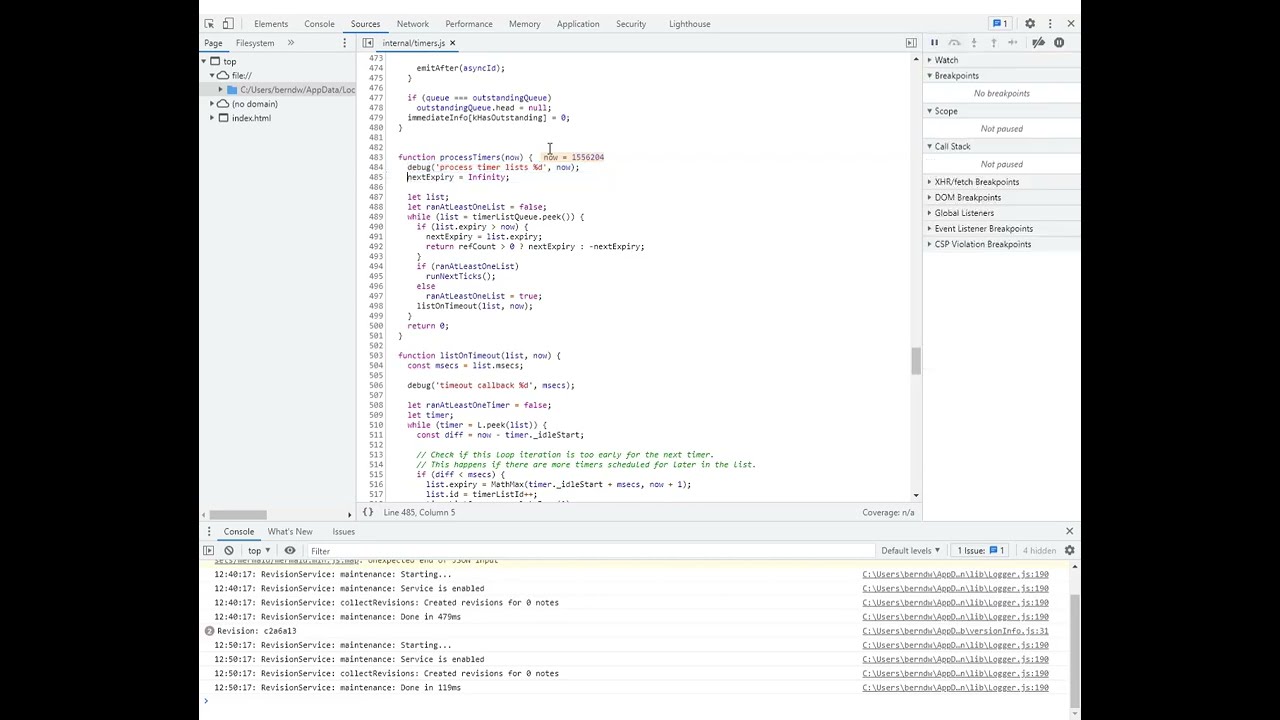Open the Issues drawer tab

(x=344, y=532)
